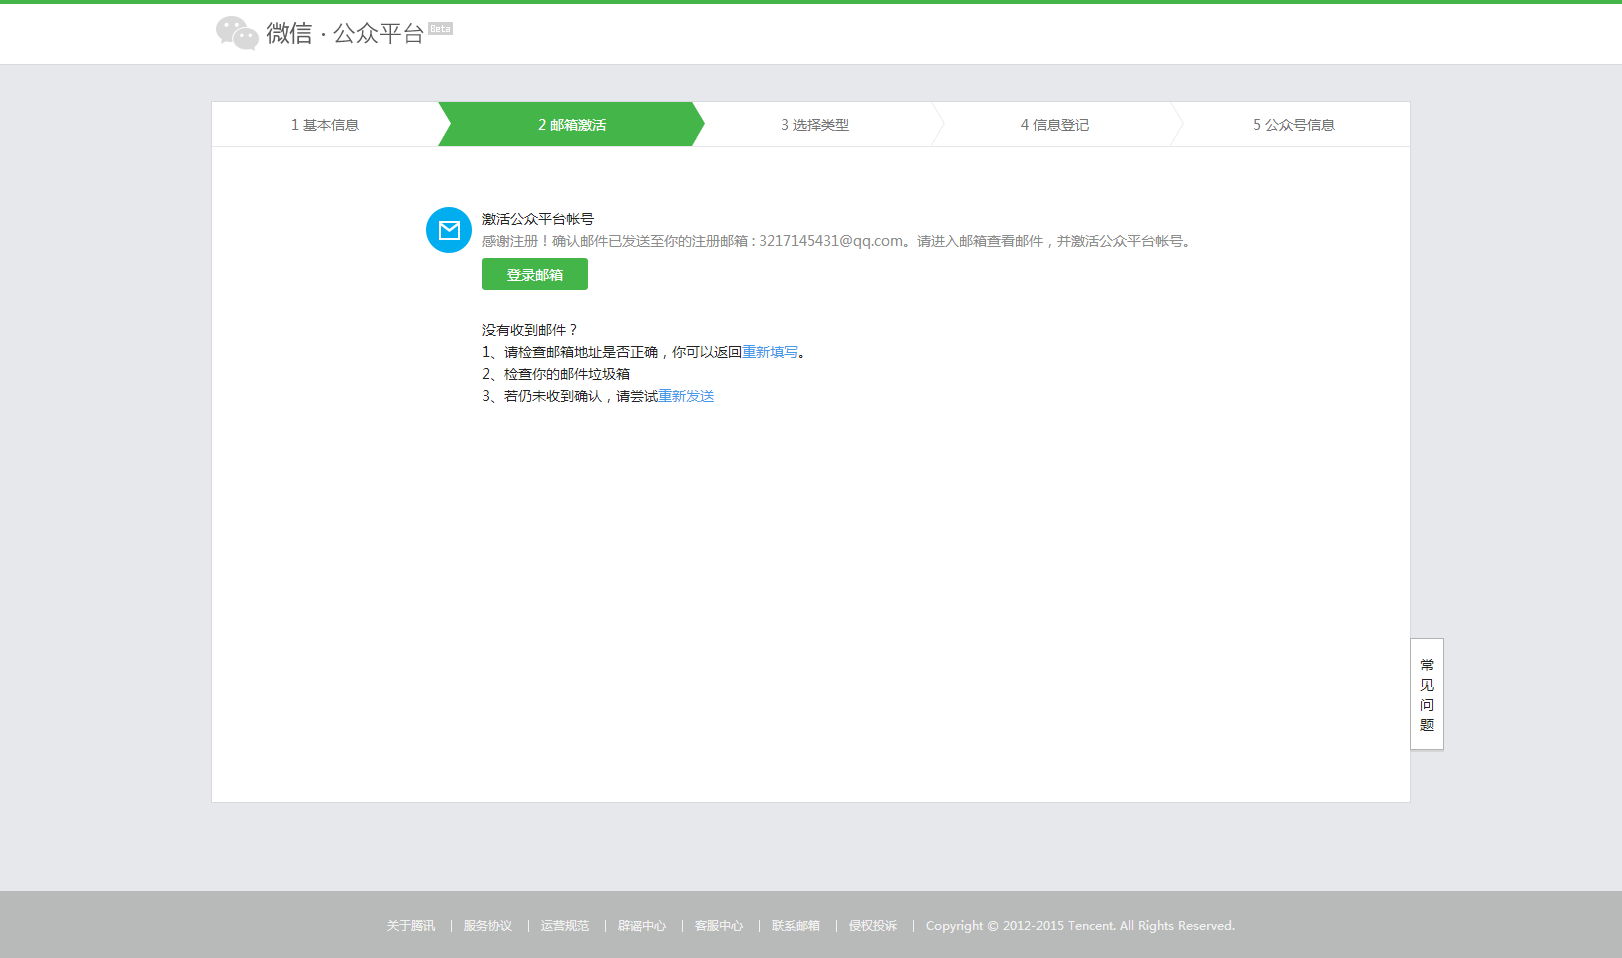Viewport: 1622px width, 958px height.
Task: Click the 重新填写 link
Action: [x=770, y=352]
